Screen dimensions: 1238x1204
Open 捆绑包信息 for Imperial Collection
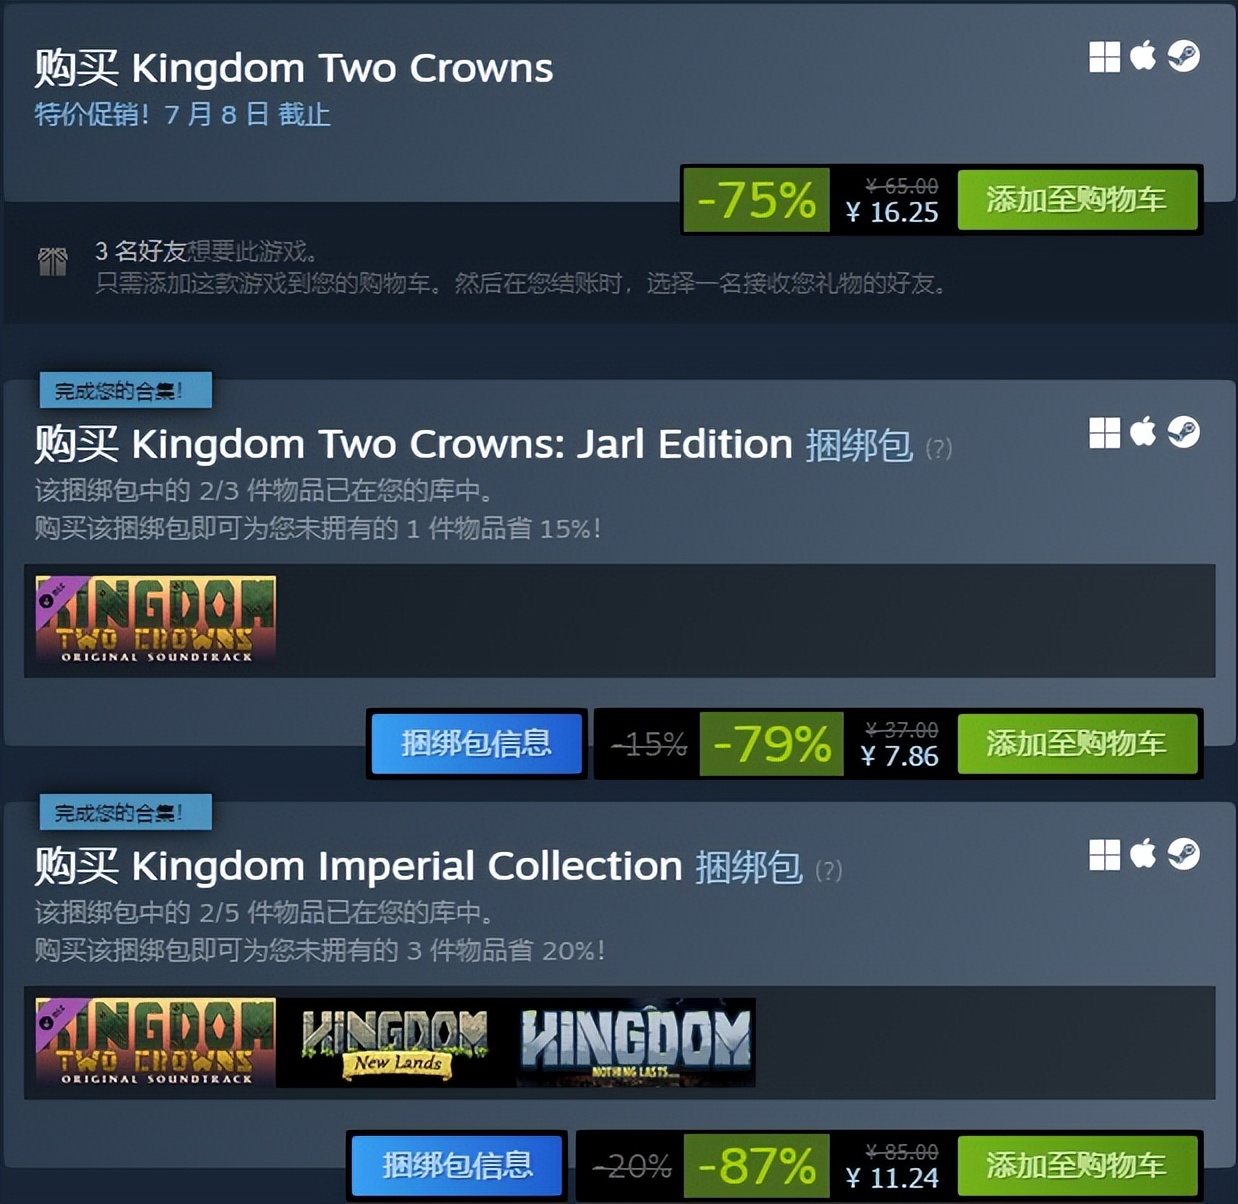pyautogui.click(x=457, y=1165)
